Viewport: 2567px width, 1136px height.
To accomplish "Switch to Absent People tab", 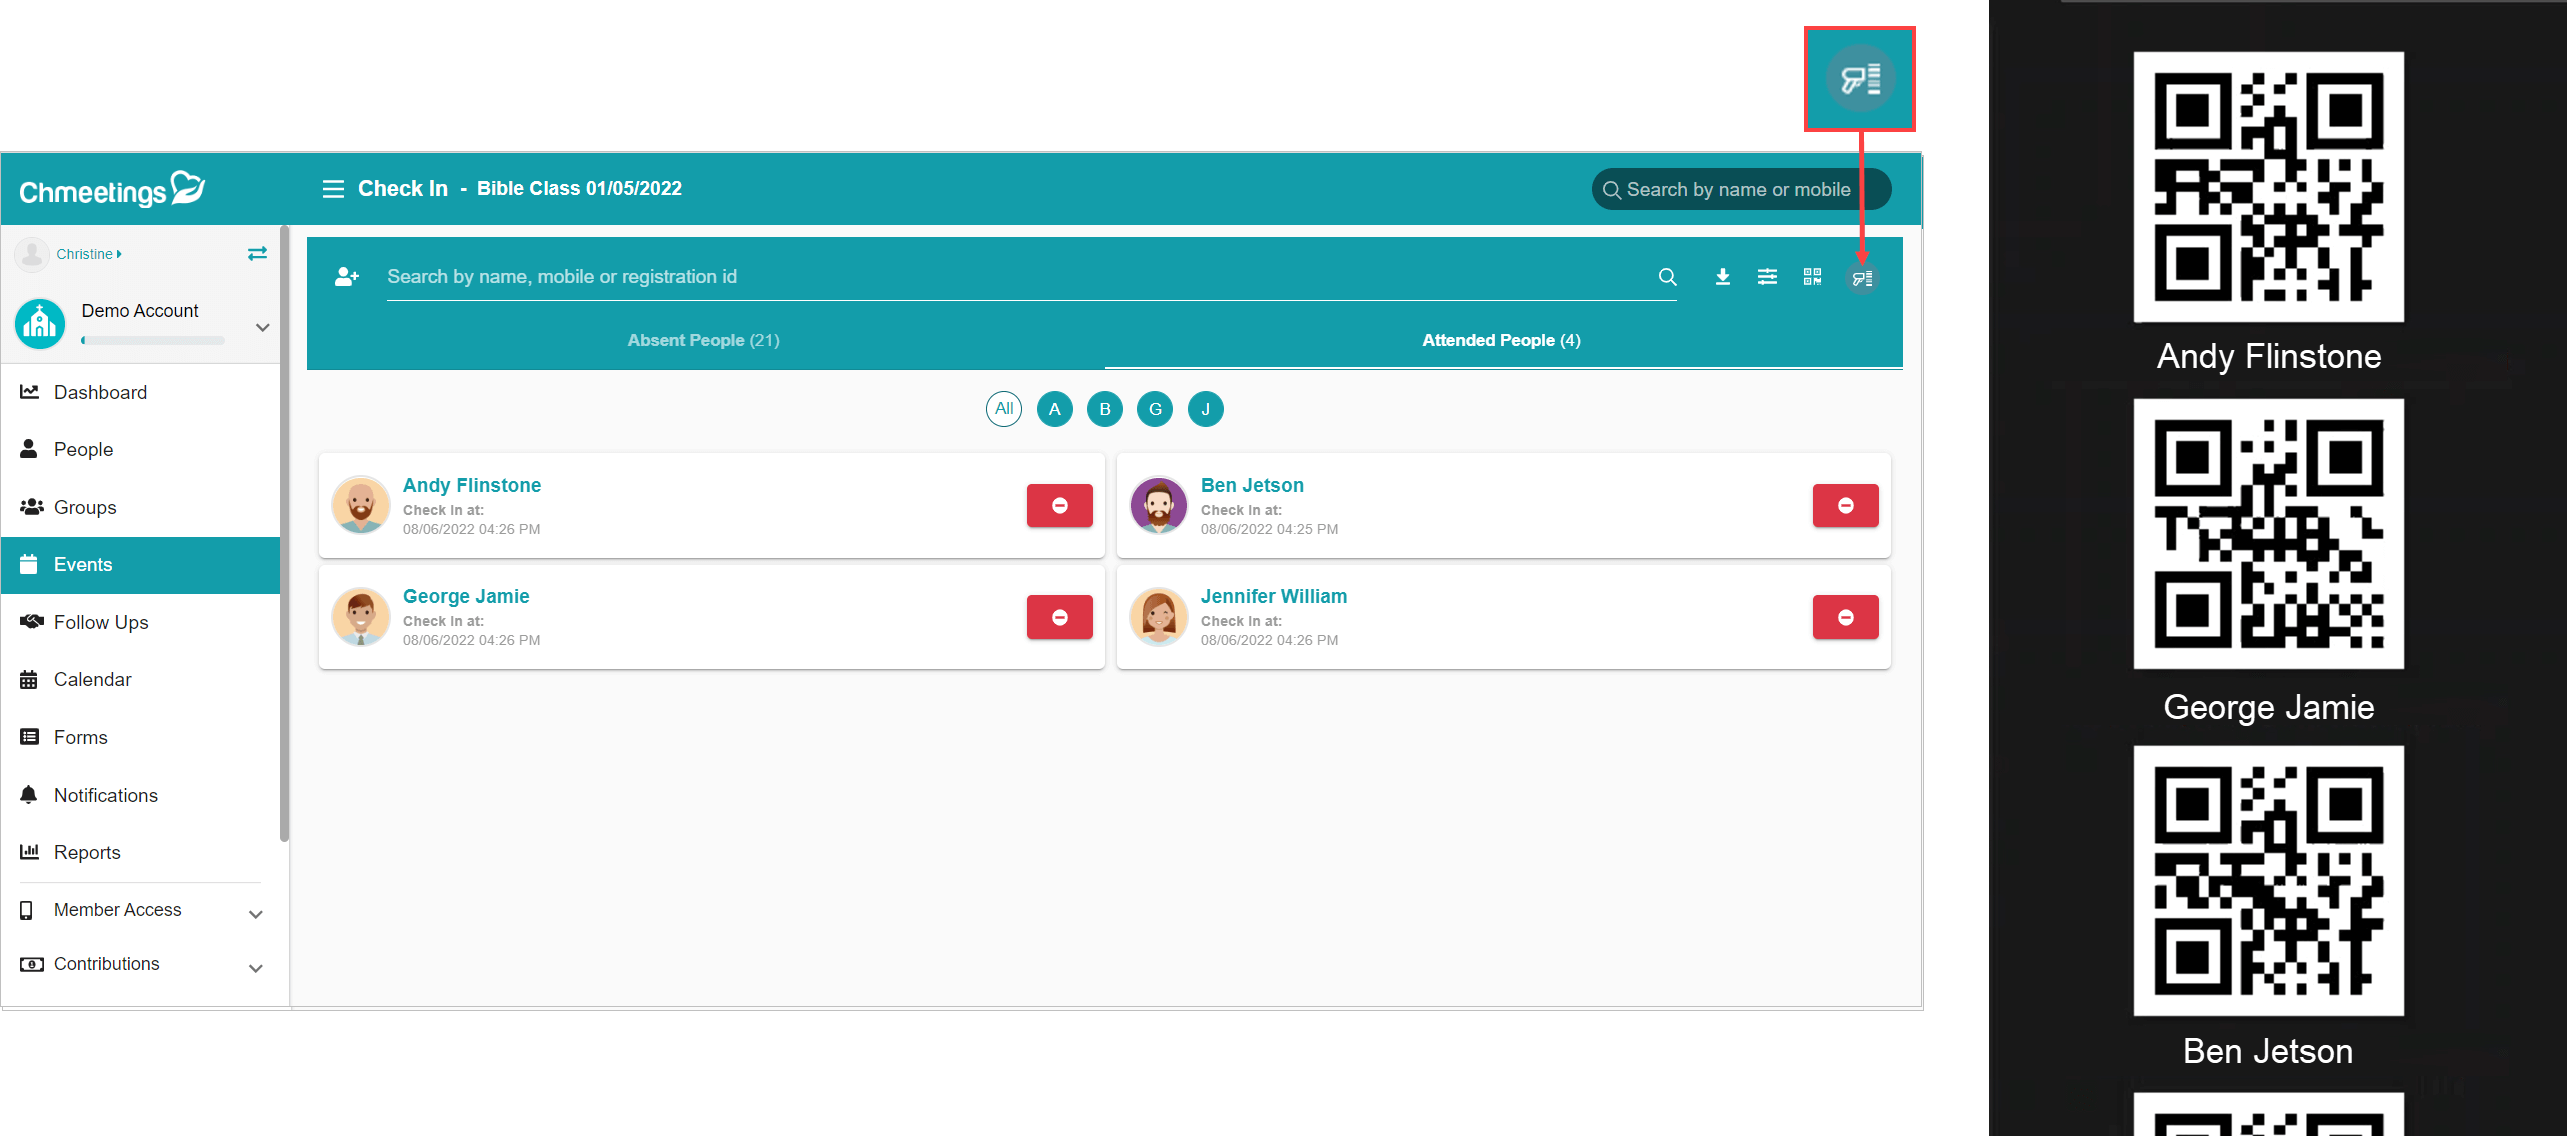I will point(704,341).
